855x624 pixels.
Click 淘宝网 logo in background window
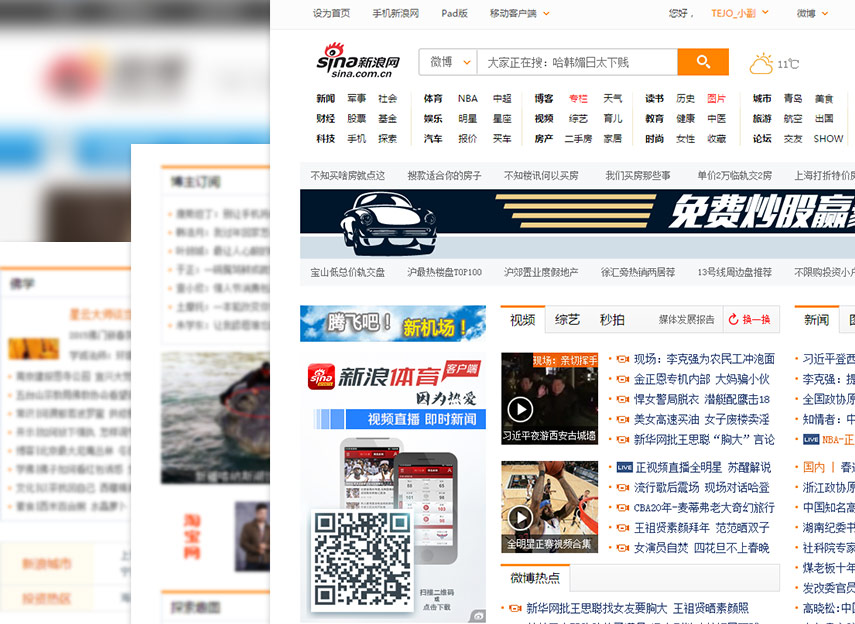pos(192,537)
